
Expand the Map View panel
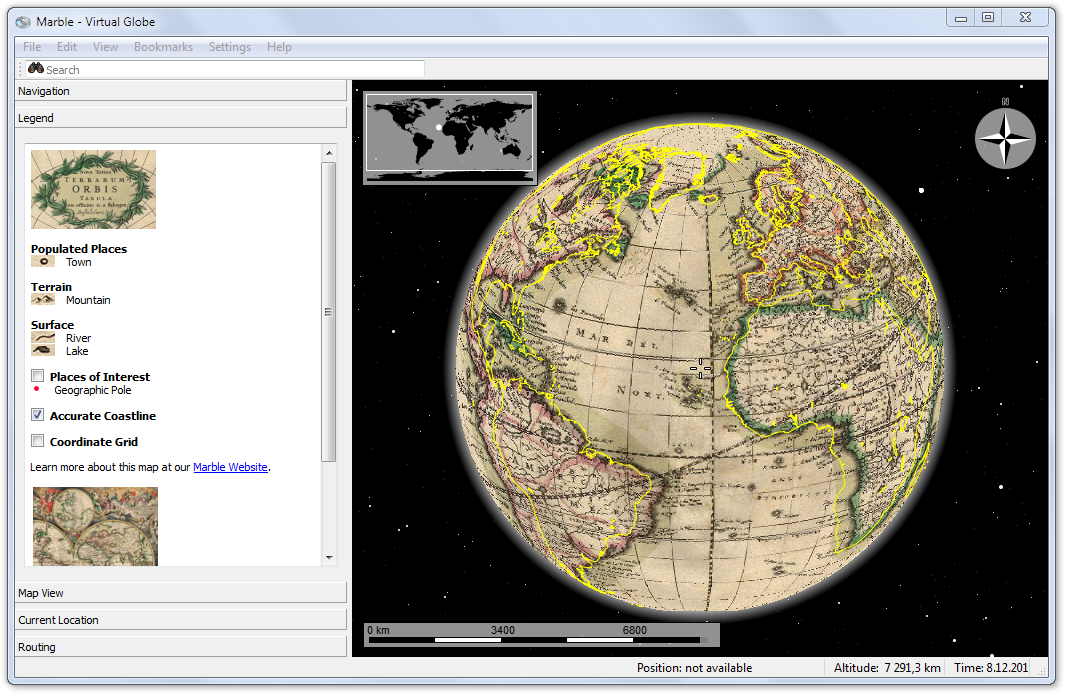[x=180, y=593]
